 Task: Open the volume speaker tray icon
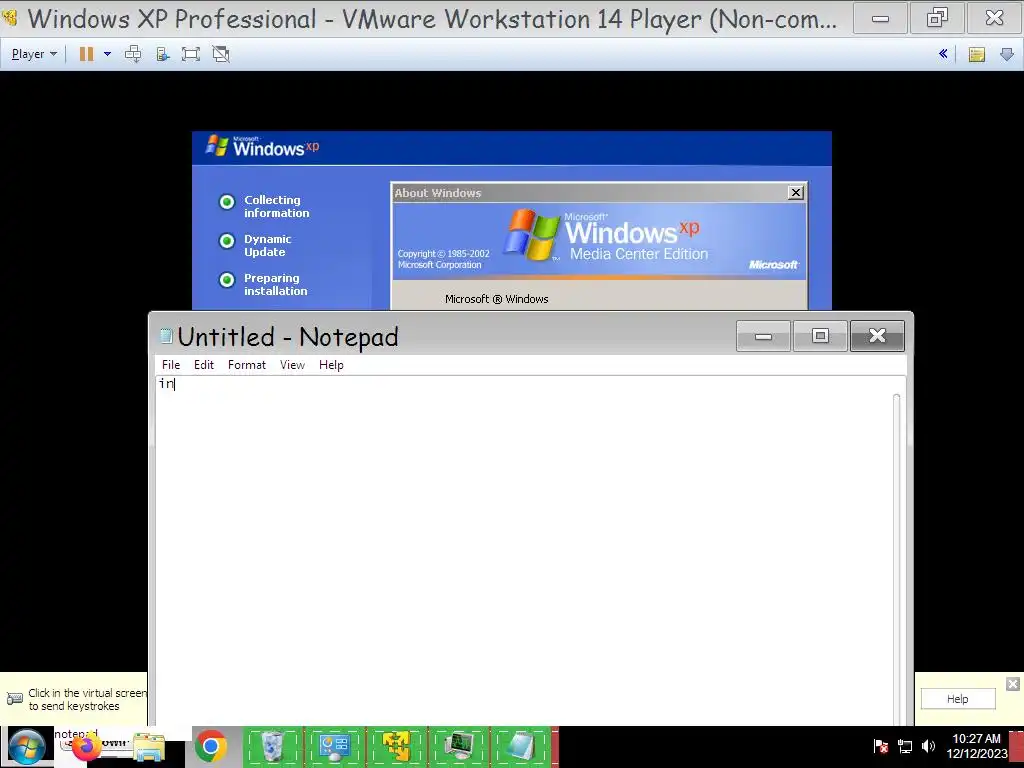click(x=928, y=746)
